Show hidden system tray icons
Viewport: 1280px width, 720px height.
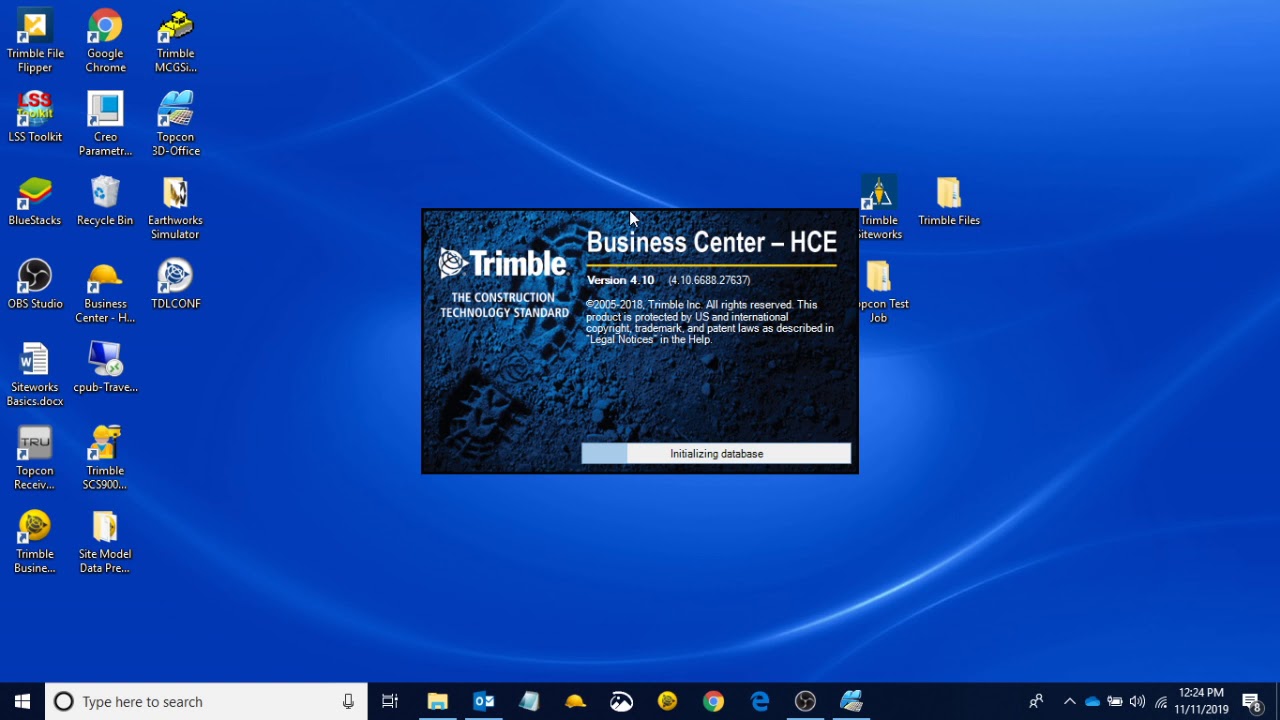[1069, 701]
